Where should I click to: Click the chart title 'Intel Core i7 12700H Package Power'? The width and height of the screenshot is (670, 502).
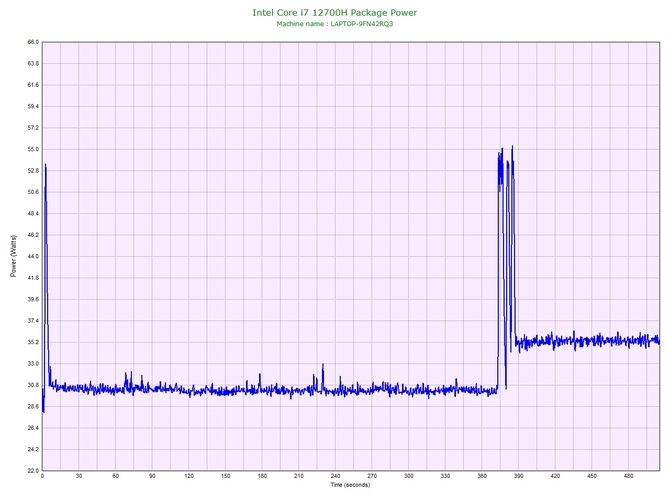click(x=335, y=13)
